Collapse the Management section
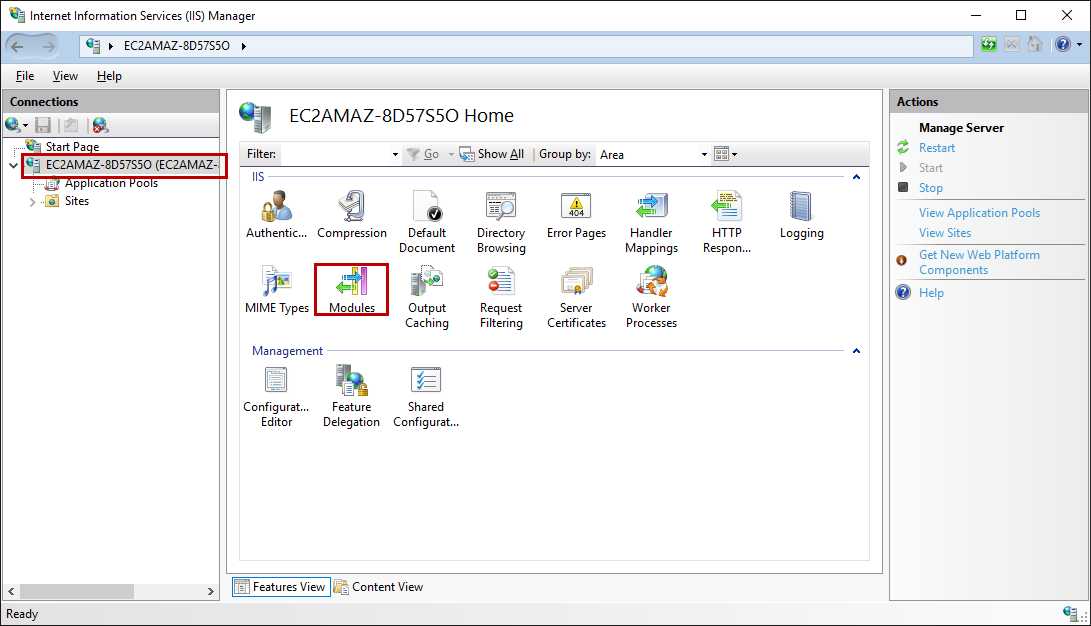Screen dimensions: 1091x626 857,351
